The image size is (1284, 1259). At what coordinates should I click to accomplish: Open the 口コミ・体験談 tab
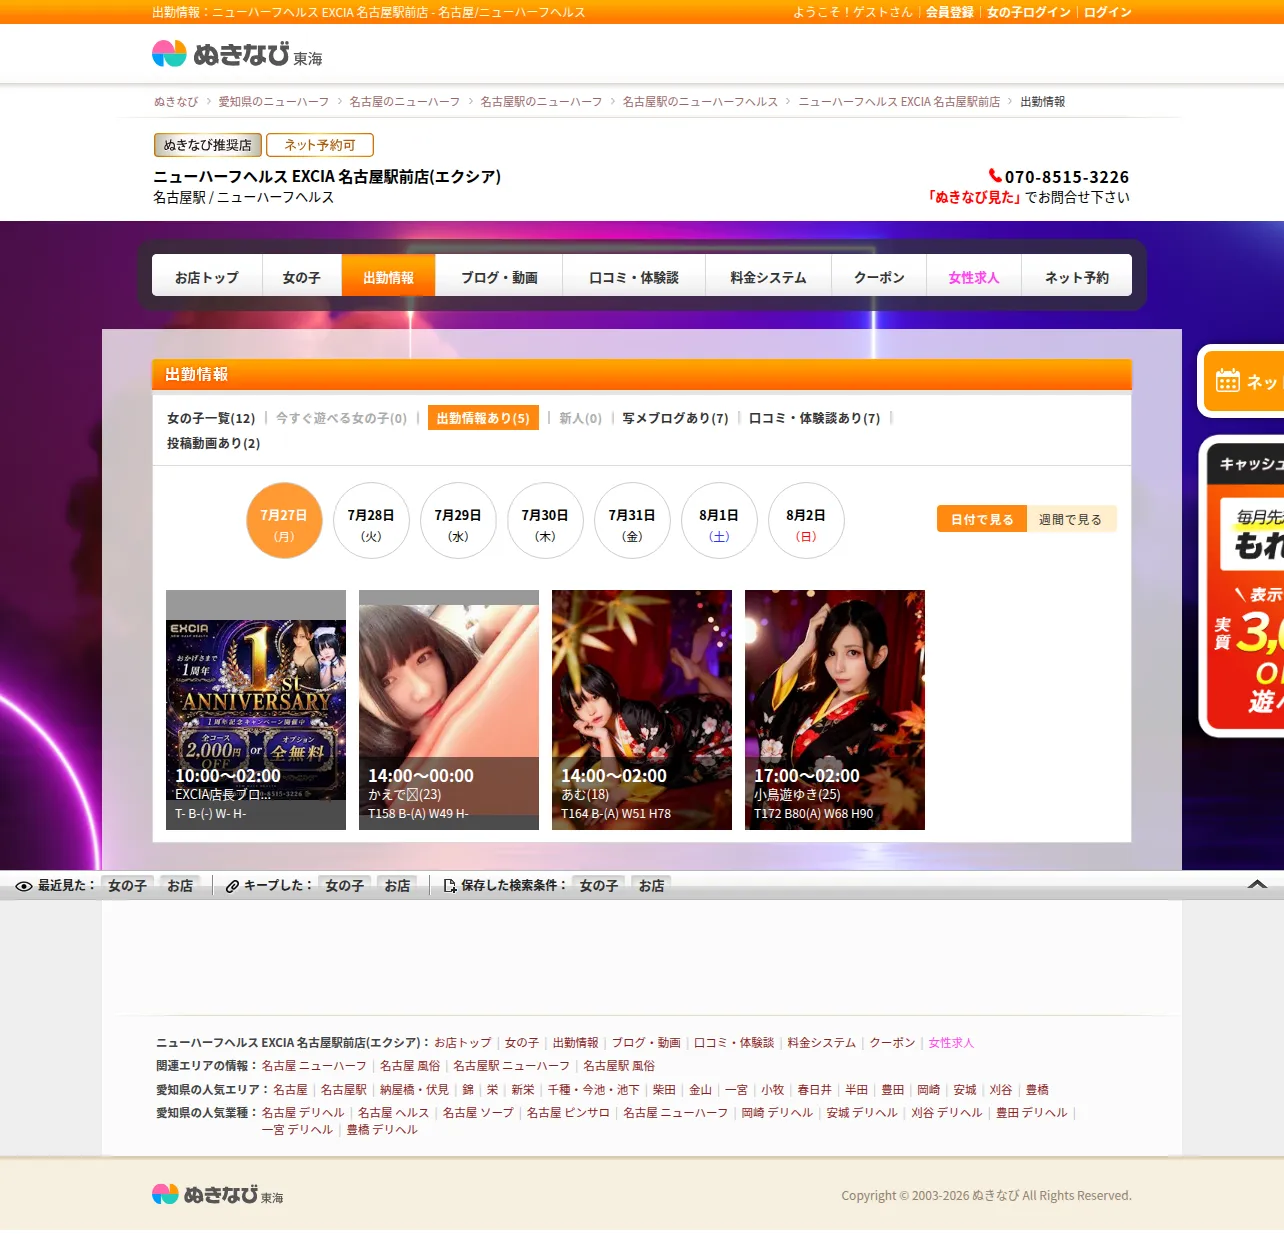point(634,276)
